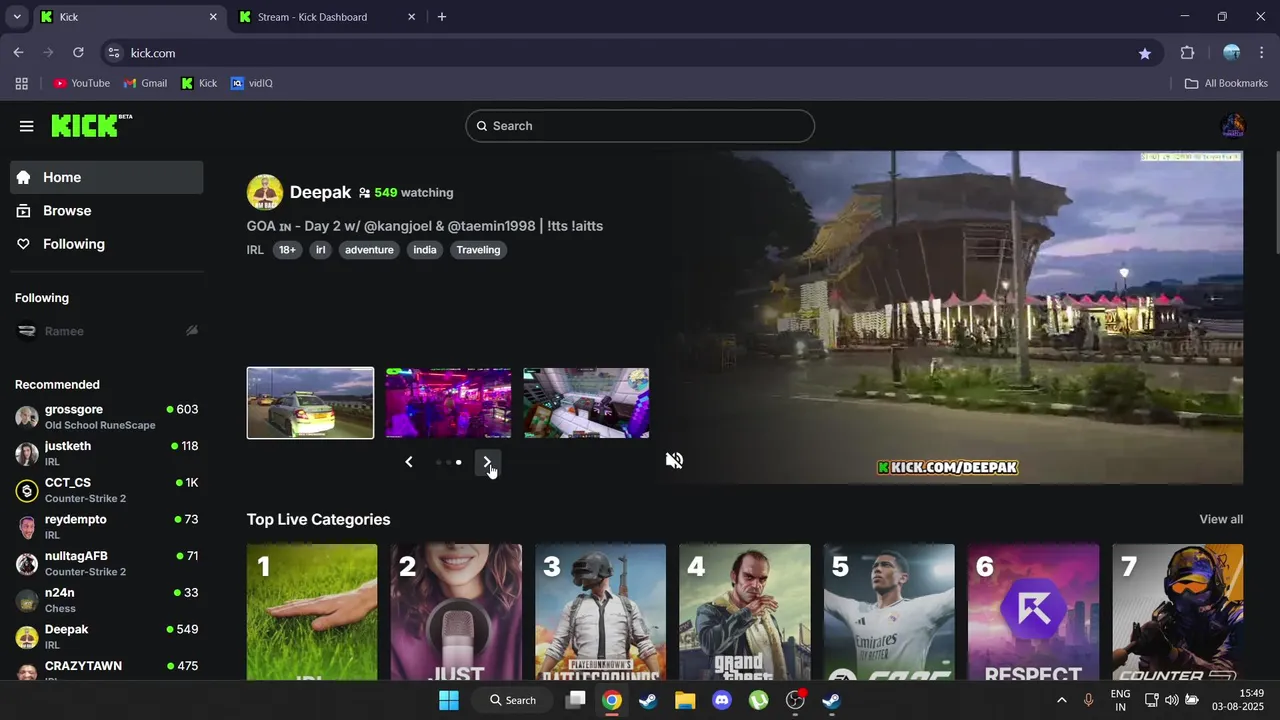This screenshot has width=1280, height=720.
Task: Open category 2 Just Chatting card
Action: pos(456,612)
